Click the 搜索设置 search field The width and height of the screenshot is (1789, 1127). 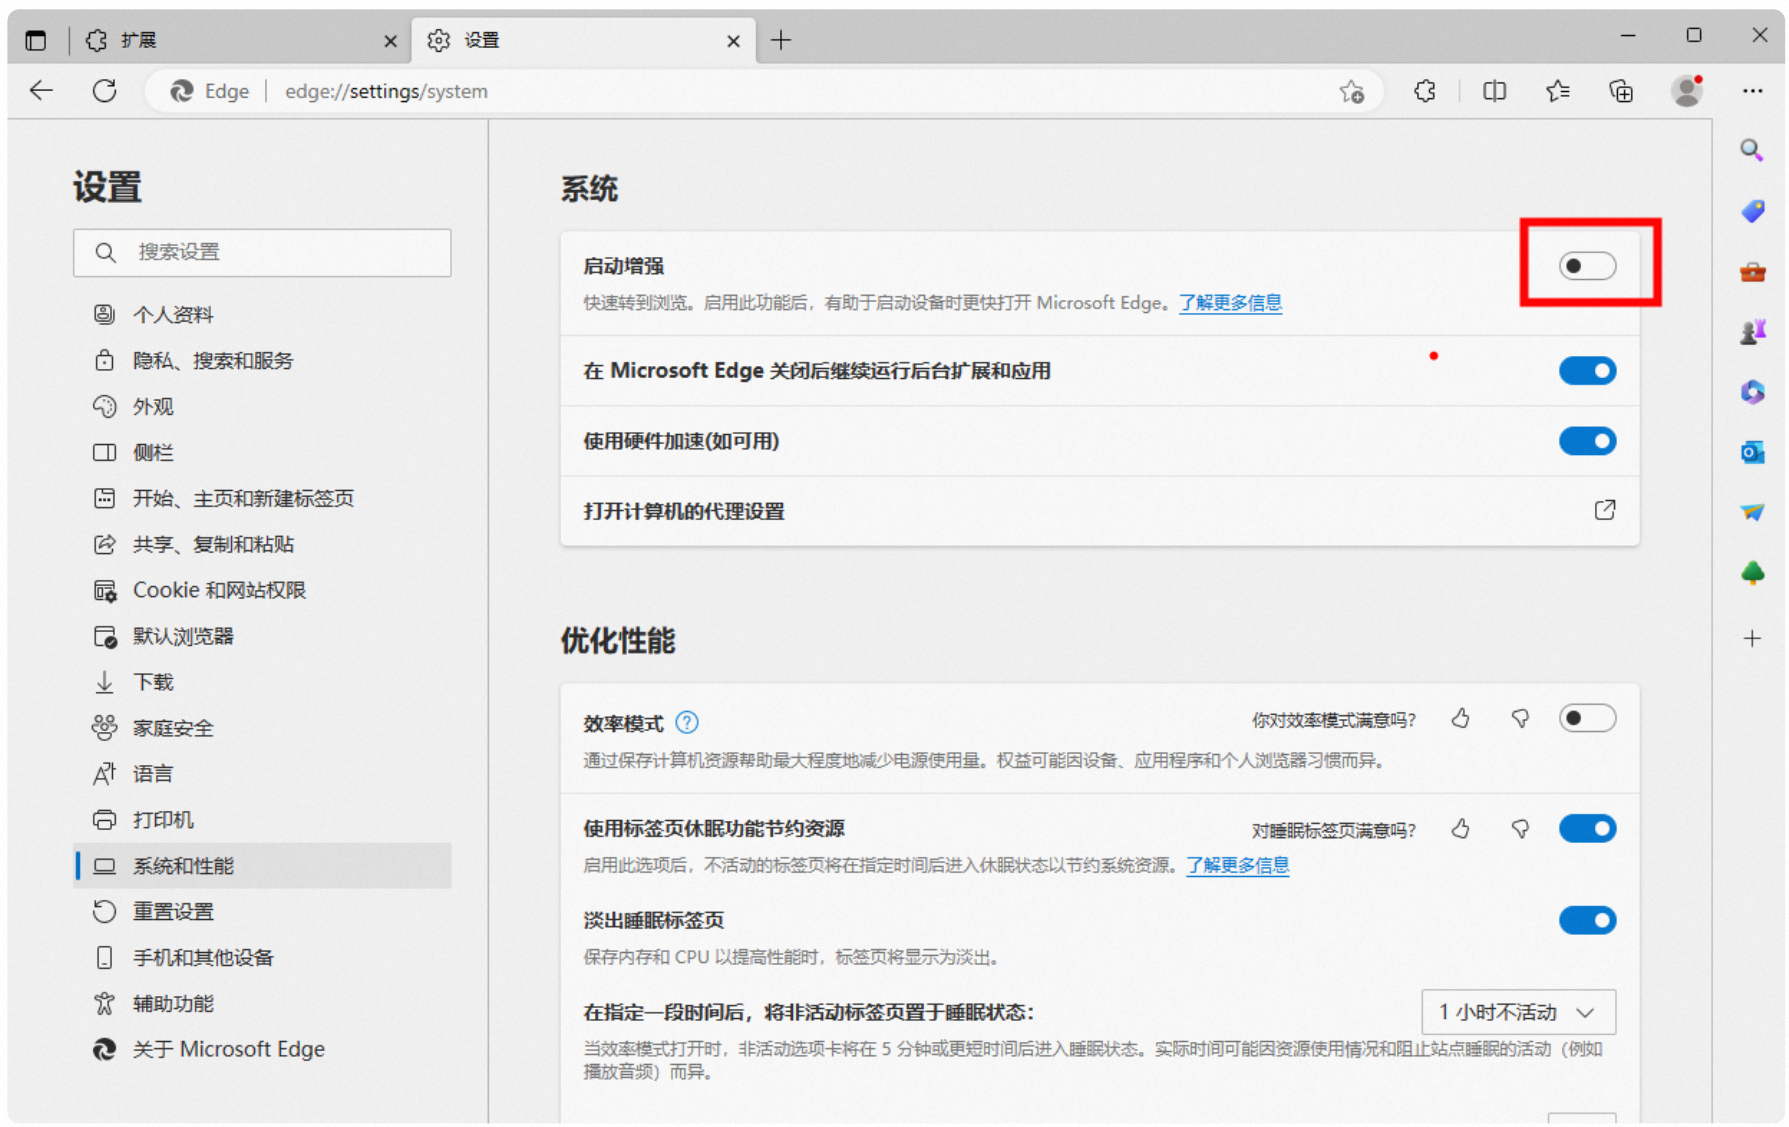pos(262,252)
